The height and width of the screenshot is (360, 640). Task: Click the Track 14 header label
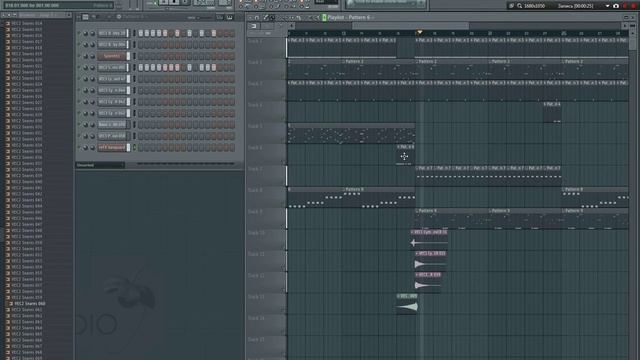[x=256, y=318]
